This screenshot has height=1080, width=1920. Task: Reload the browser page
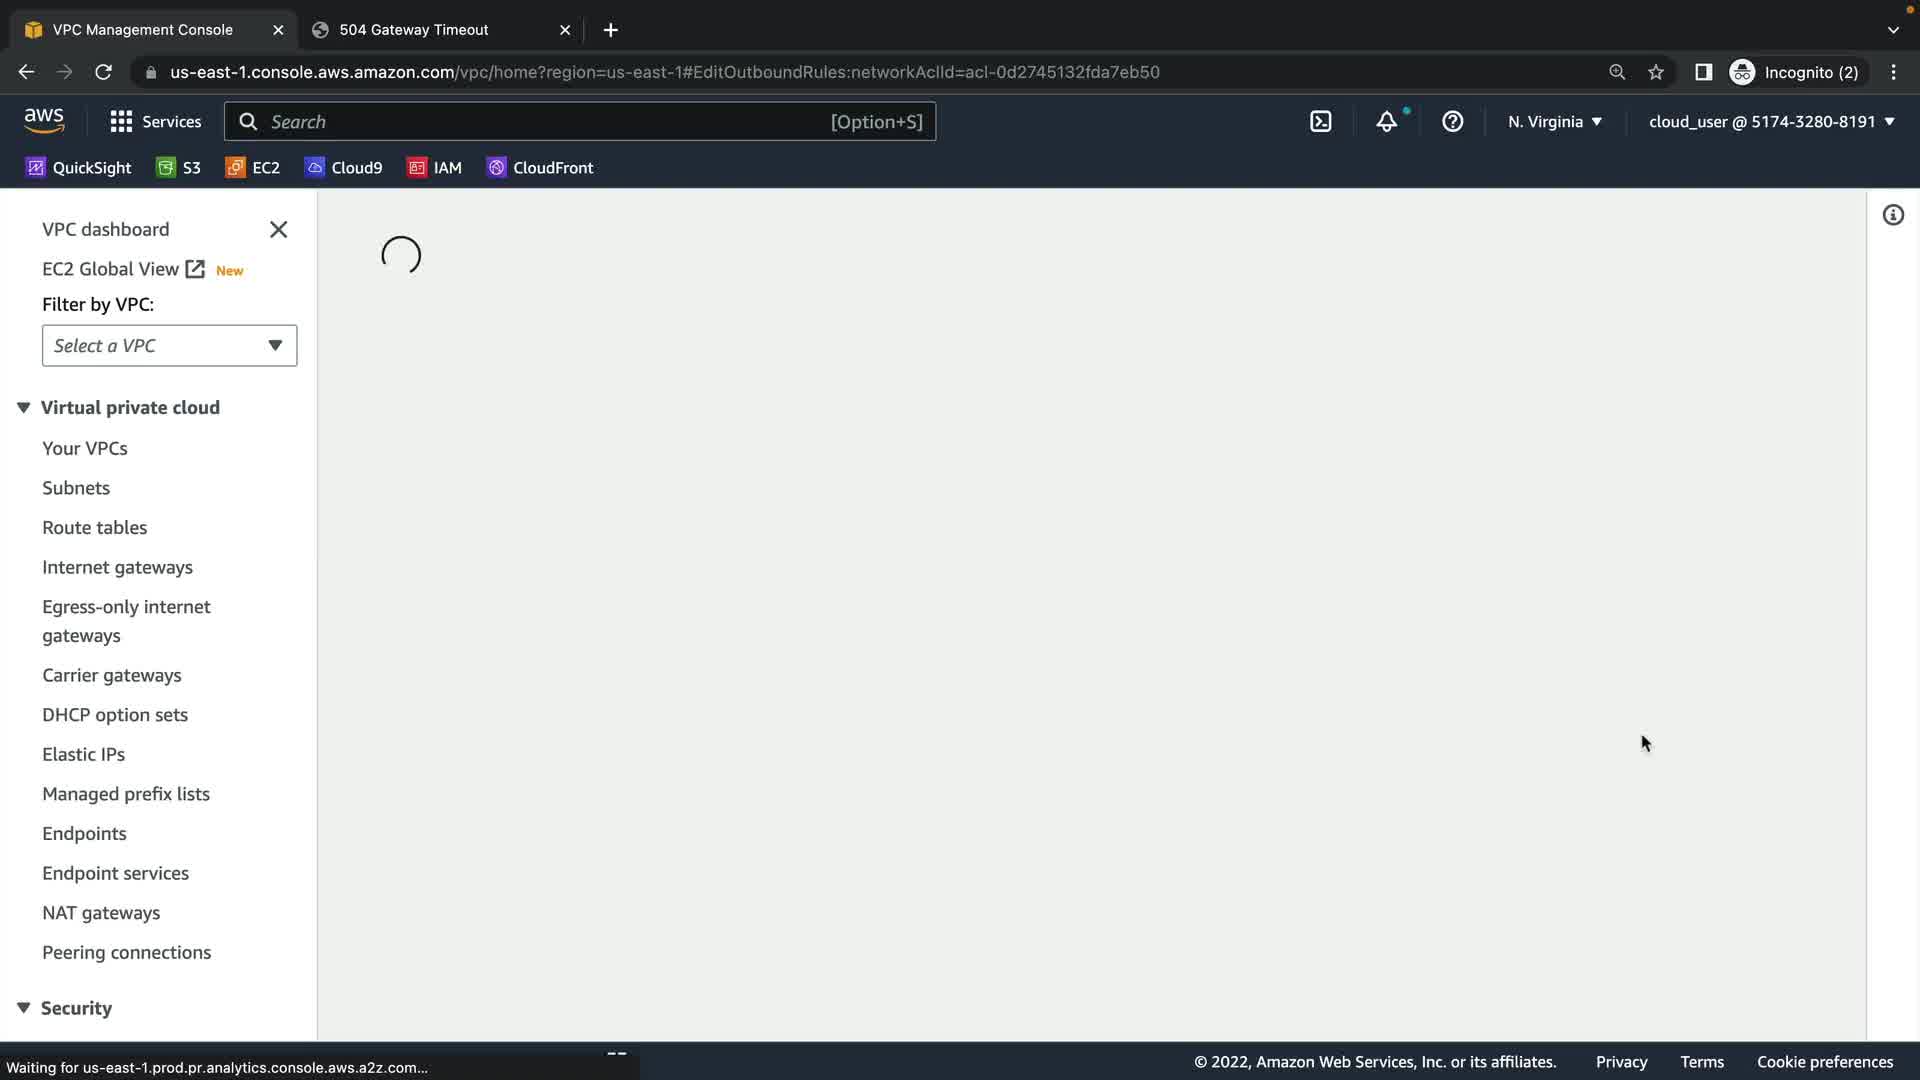coord(103,72)
